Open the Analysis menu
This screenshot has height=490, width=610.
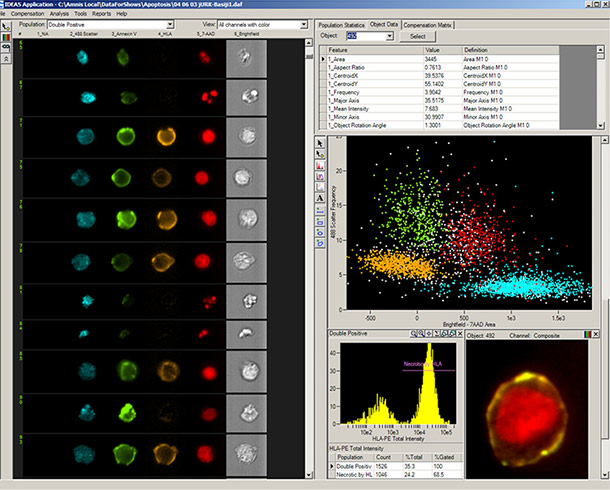pyautogui.click(x=59, y=14)
